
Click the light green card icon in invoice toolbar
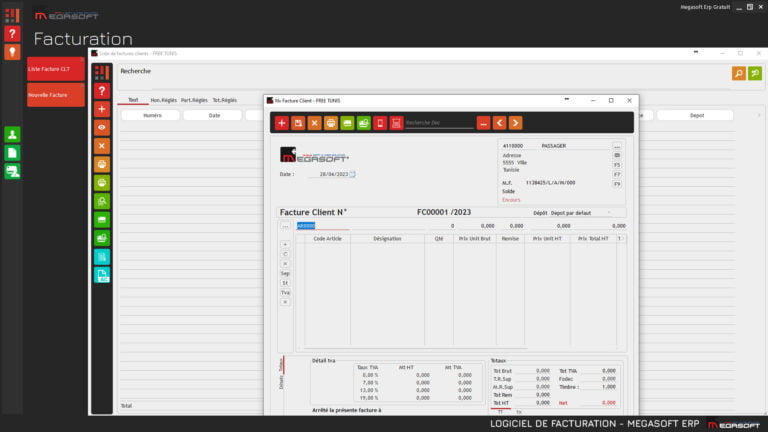point(347,123)
